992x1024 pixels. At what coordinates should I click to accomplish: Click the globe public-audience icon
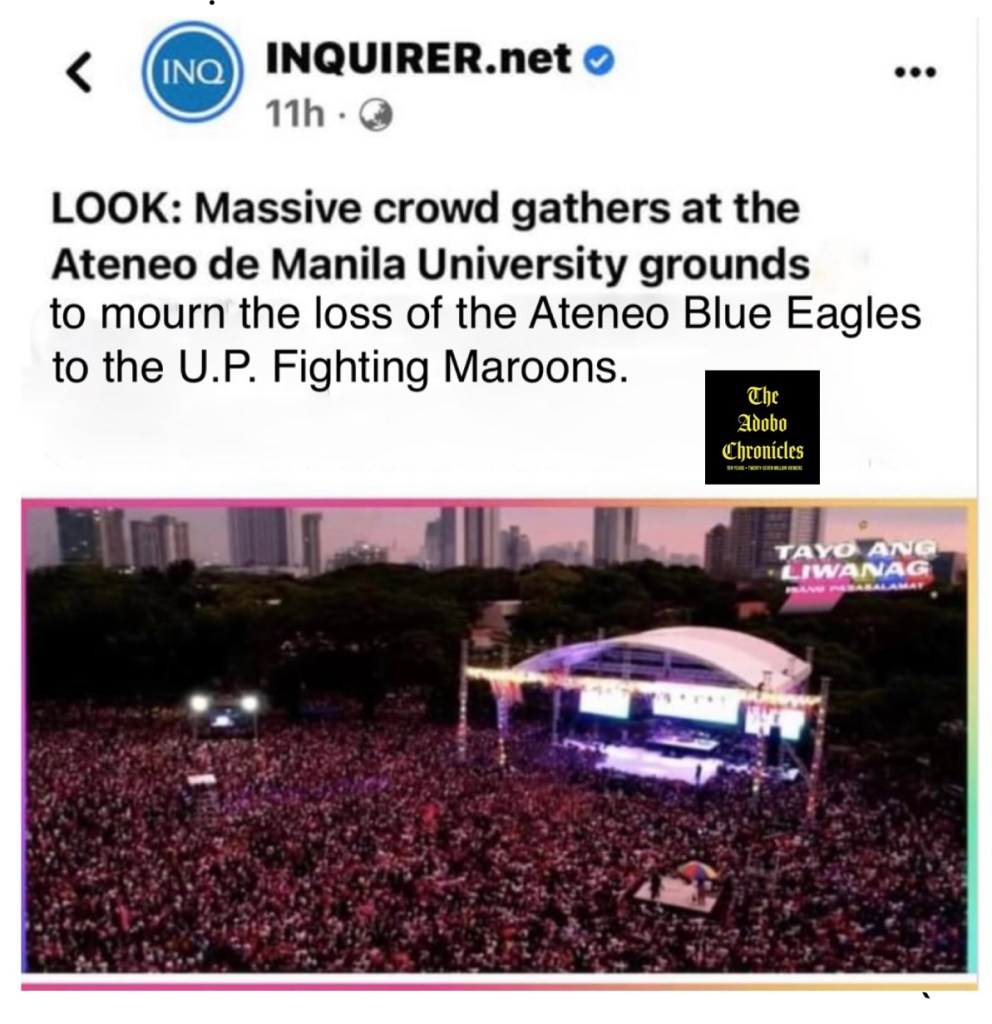pyautogui.click(x=376, y=116)
